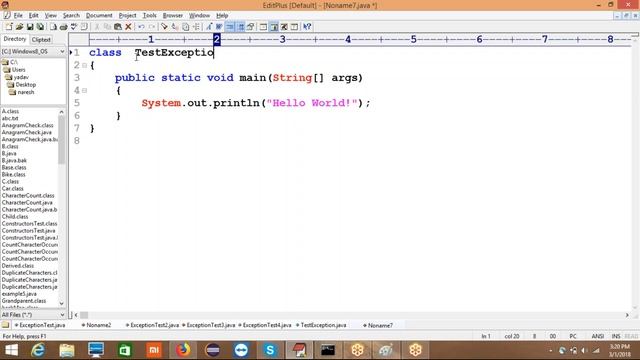Open Firefox from the Windows taskbar
Image resolution: width=640 pixels, height=360 pixels.
[x=183, y=350]
